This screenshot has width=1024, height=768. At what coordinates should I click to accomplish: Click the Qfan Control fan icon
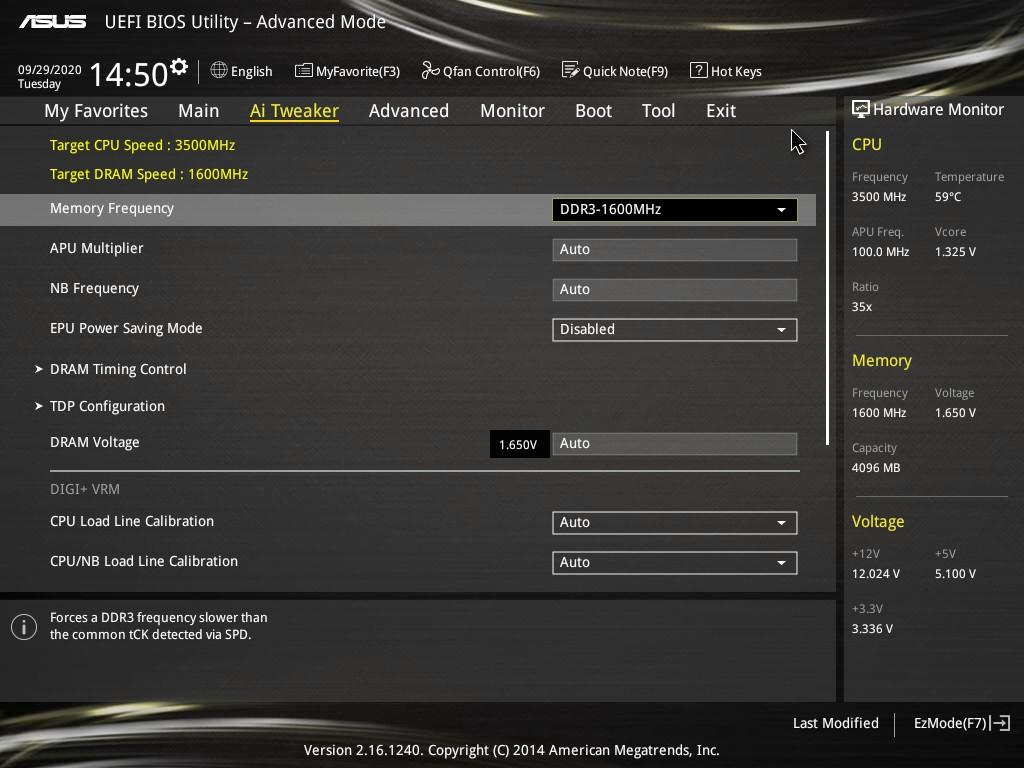(430, 70)
